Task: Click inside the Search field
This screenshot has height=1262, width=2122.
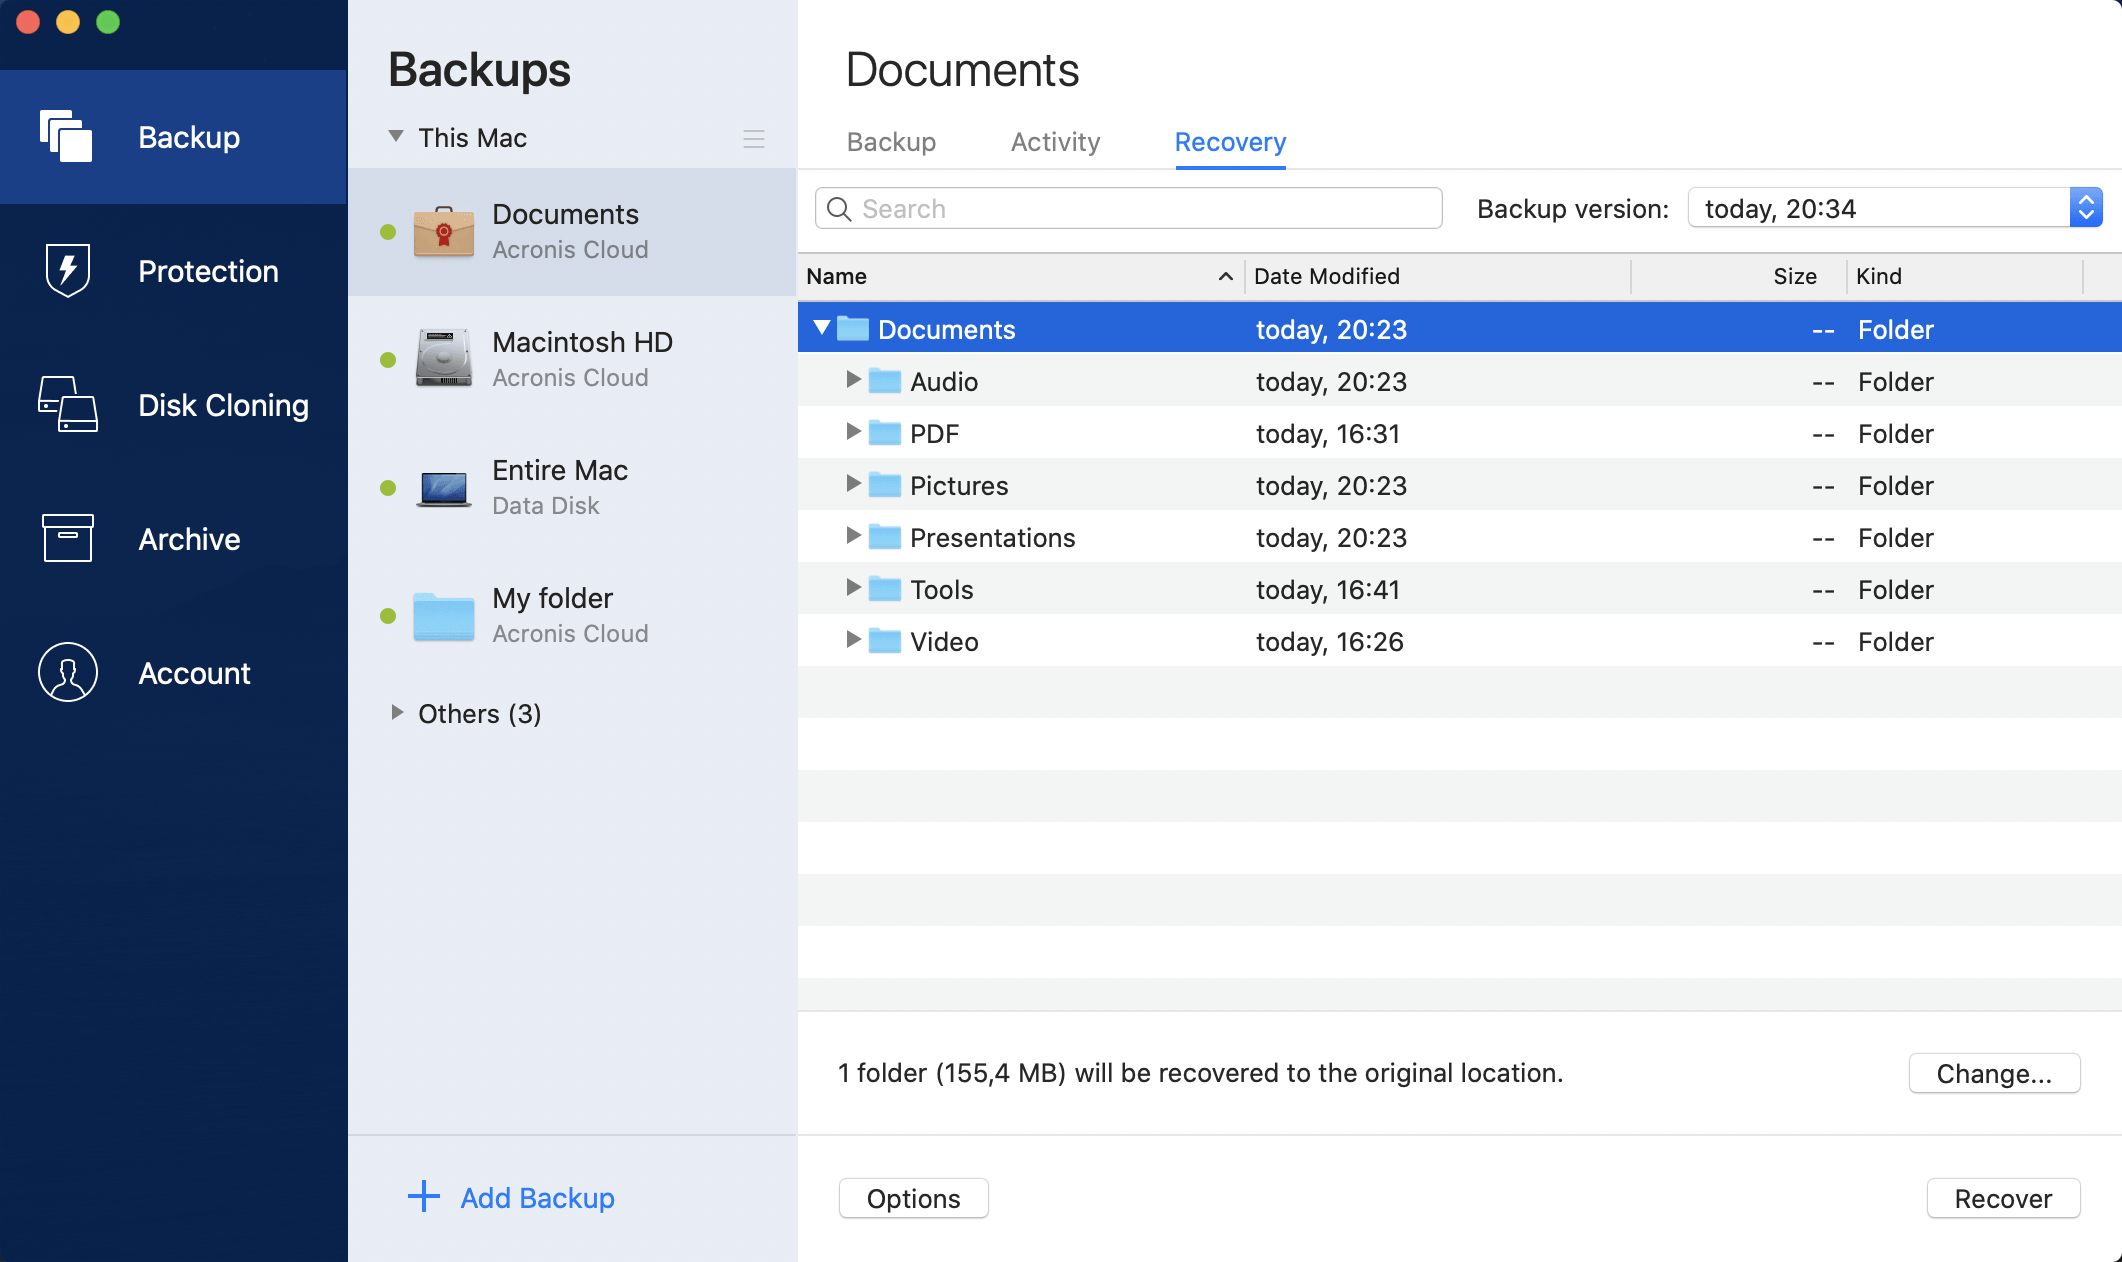Action: tap(1127, 208)
